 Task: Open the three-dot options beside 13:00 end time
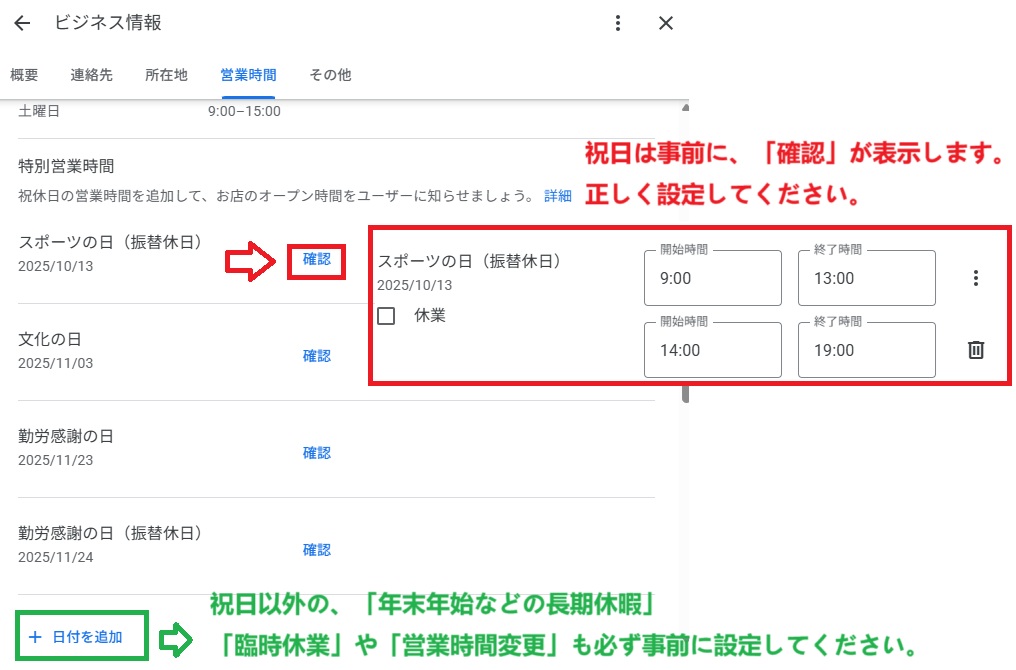975,278
